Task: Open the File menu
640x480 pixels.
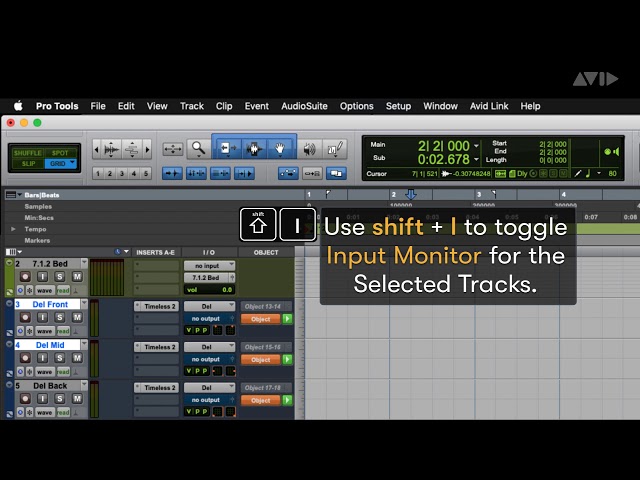Action: [98, 106]
